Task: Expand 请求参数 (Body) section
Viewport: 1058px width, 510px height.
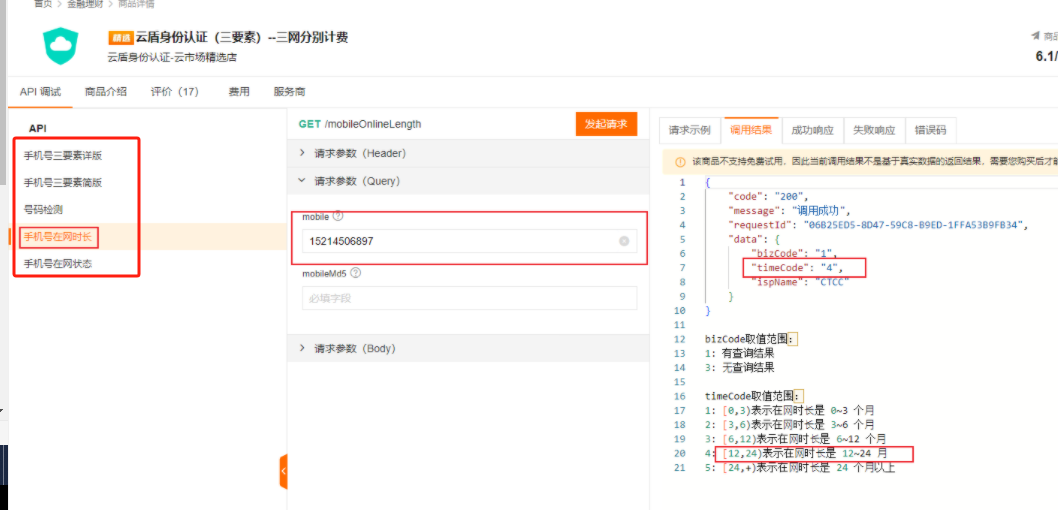Action: (468, 349)
